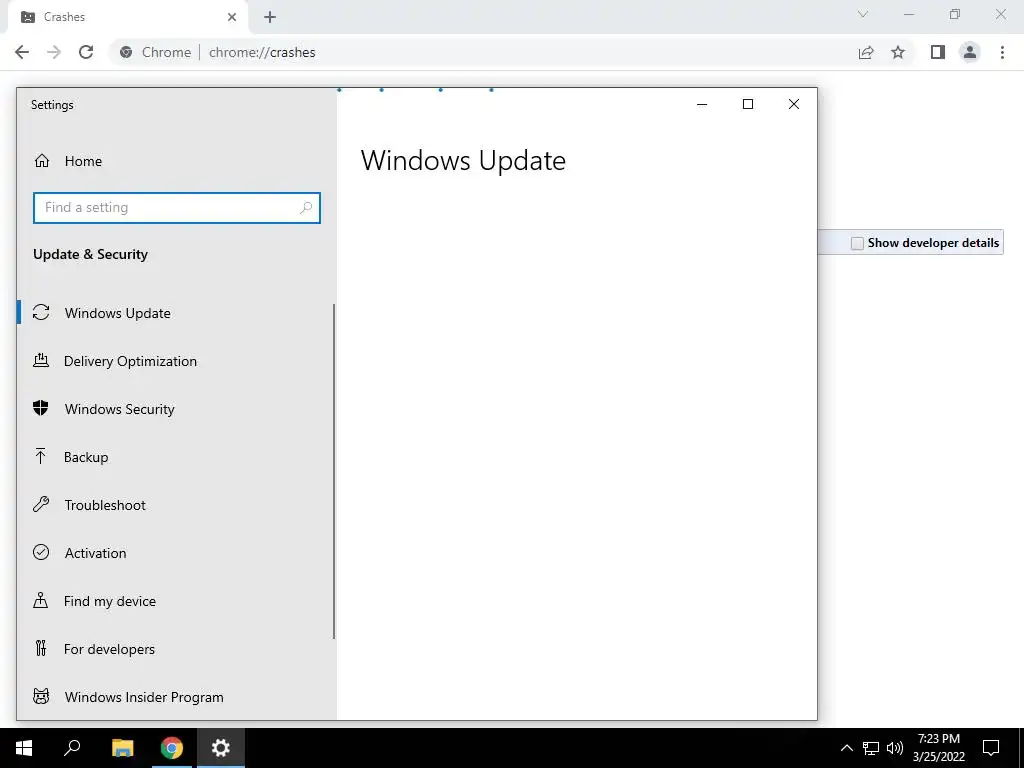Click the Settings gear in the taskbar

pos(221,748)
